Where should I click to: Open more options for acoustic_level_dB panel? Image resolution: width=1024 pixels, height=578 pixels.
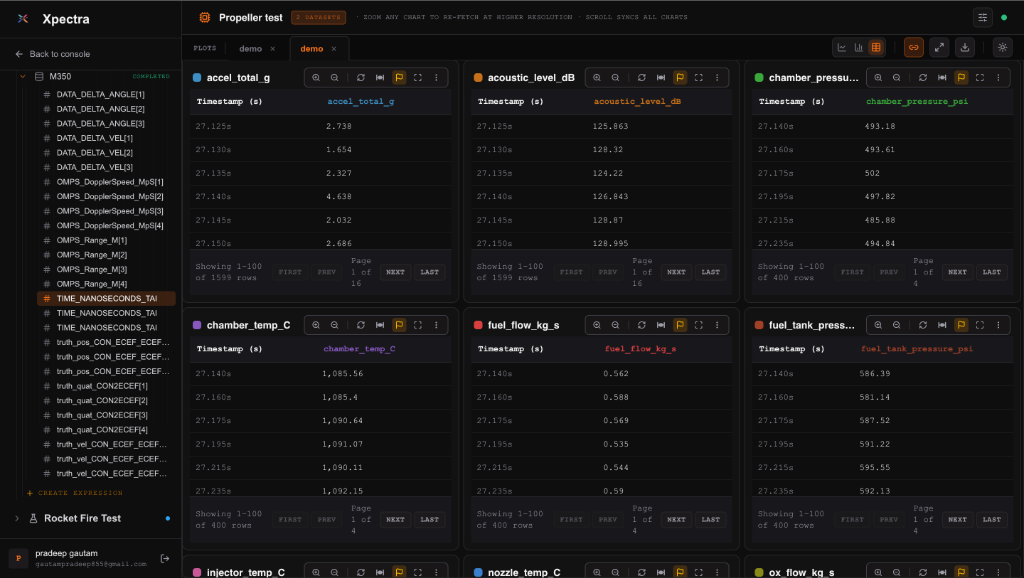click(717, 78)
